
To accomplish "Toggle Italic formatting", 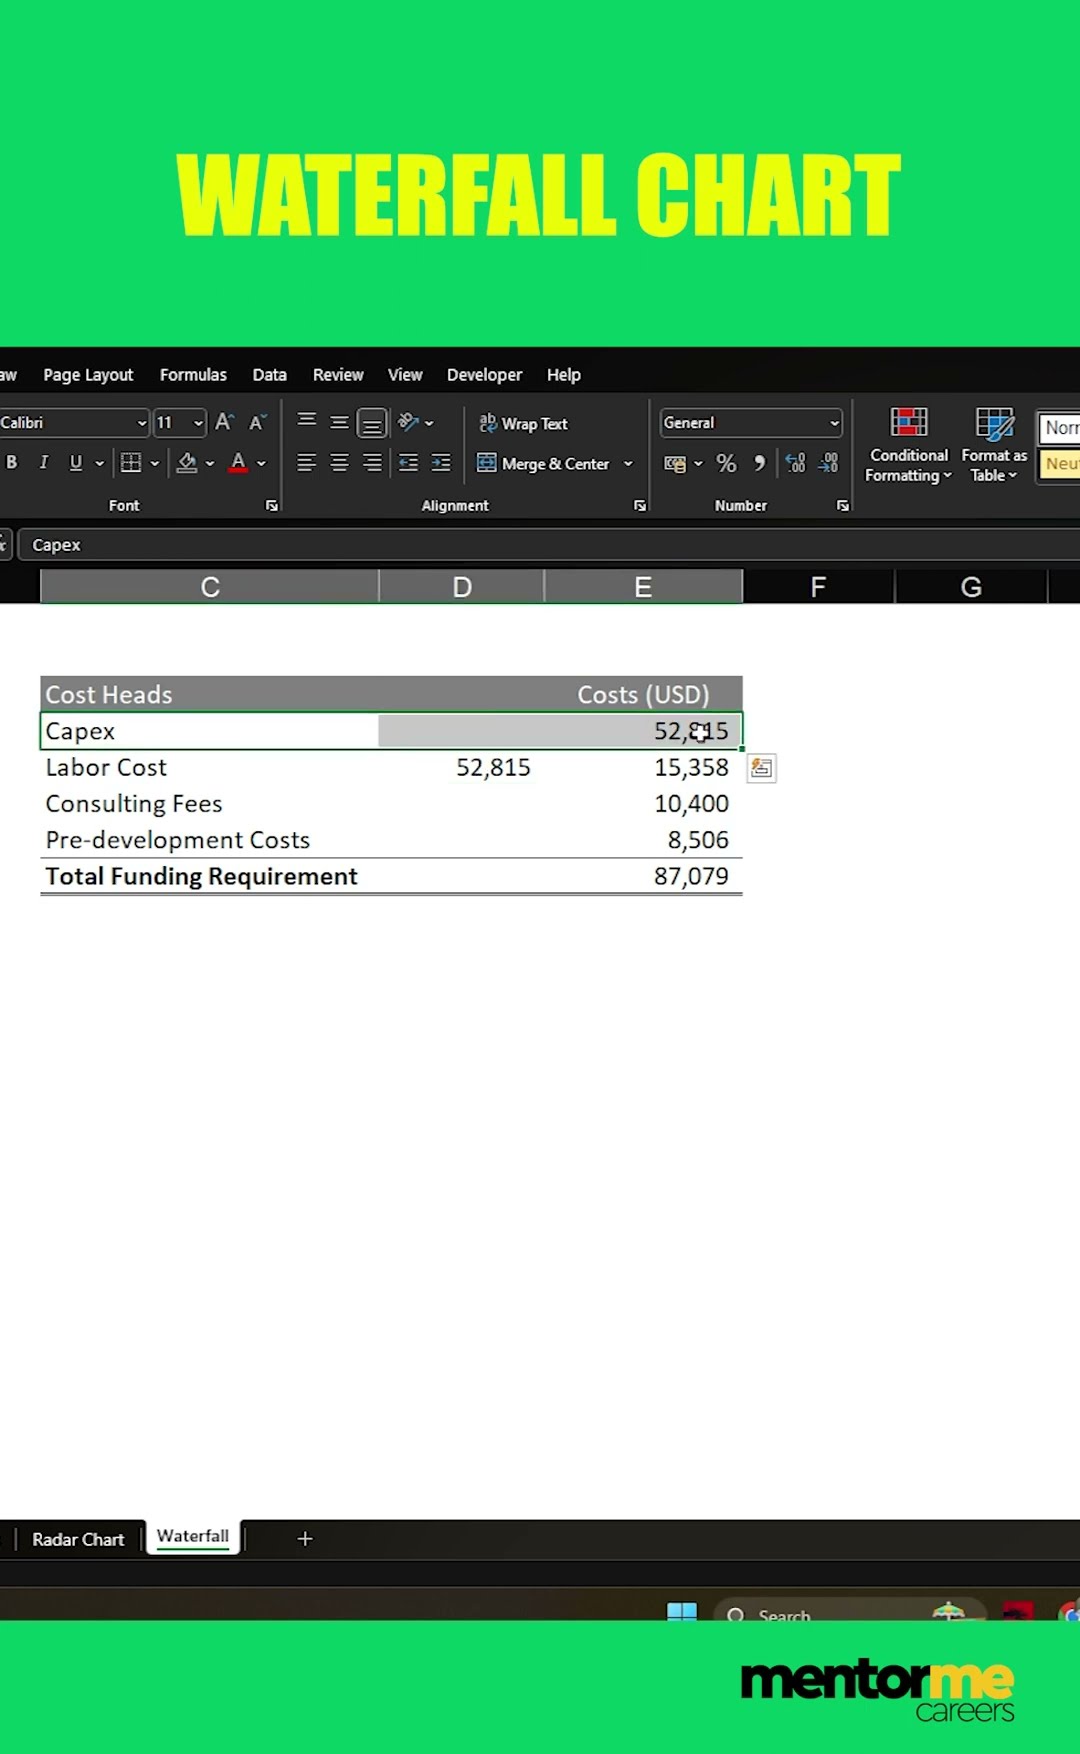I will tap(43, 463).
